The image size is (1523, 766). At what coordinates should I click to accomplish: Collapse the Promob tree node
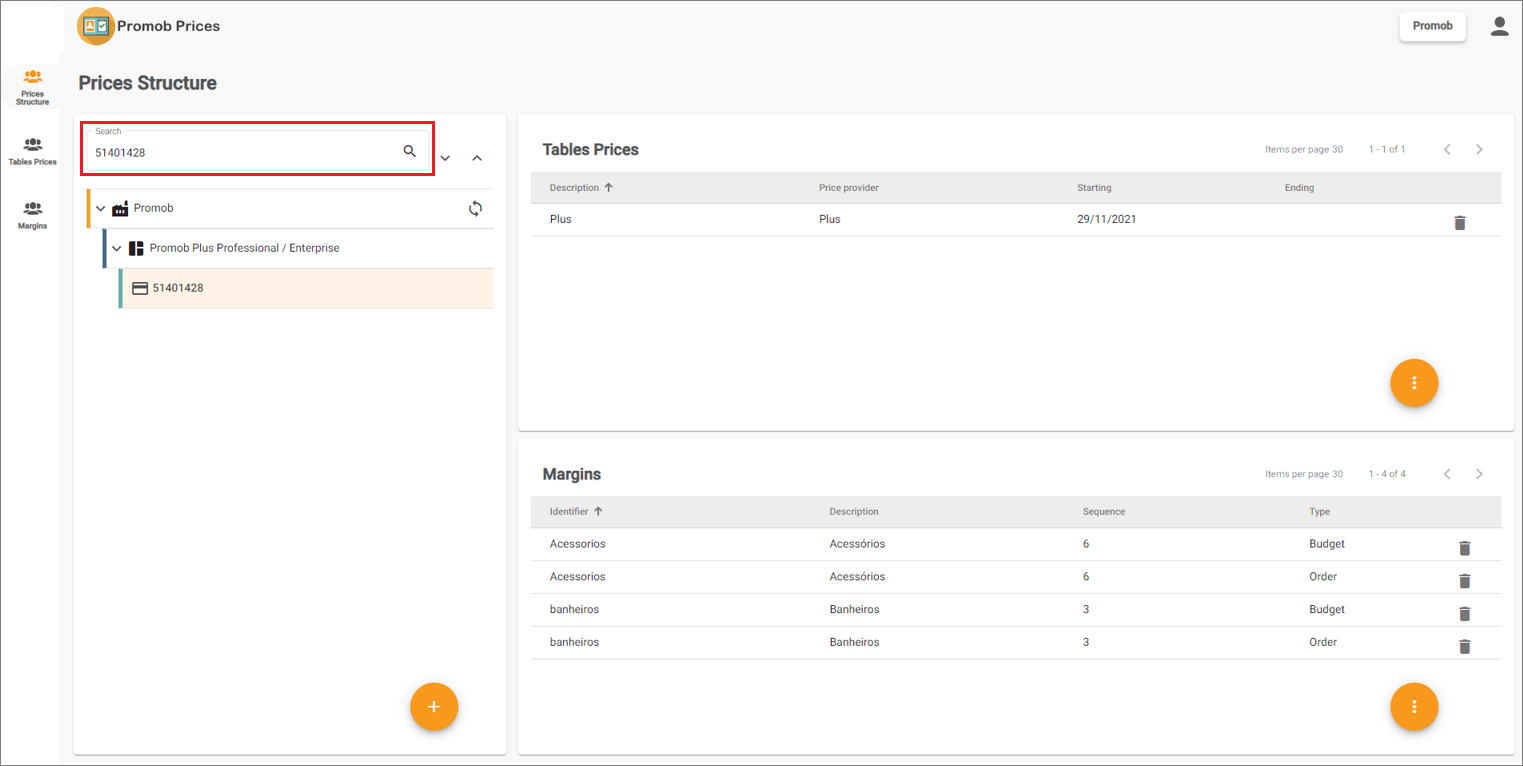[100, 208]
